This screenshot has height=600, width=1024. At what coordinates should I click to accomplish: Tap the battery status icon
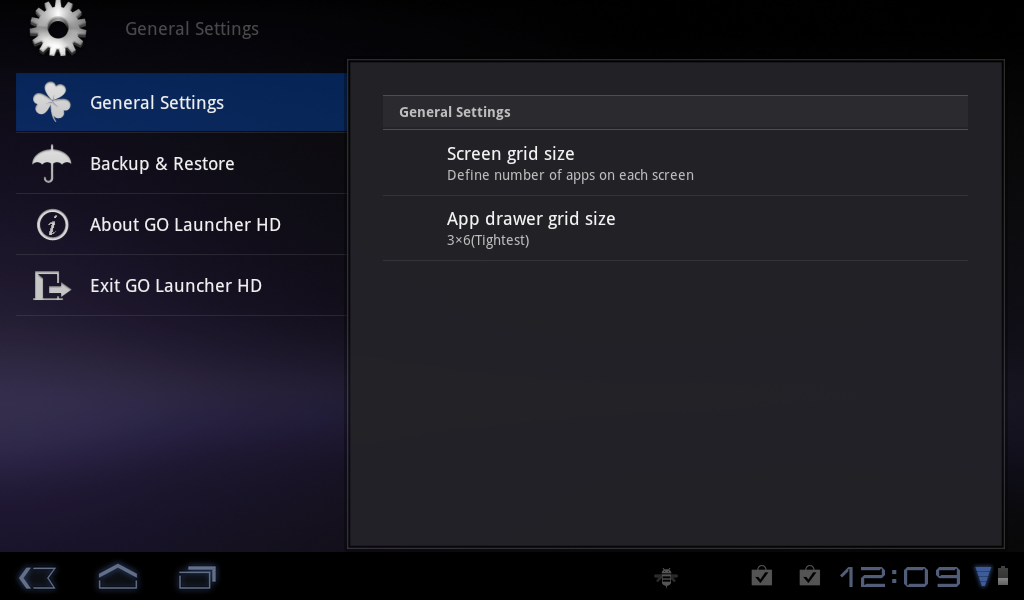coord(1002,576)
